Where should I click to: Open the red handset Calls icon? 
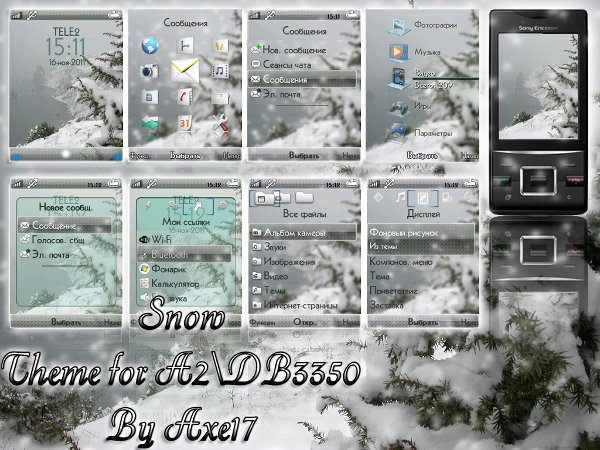click(185, 96)
